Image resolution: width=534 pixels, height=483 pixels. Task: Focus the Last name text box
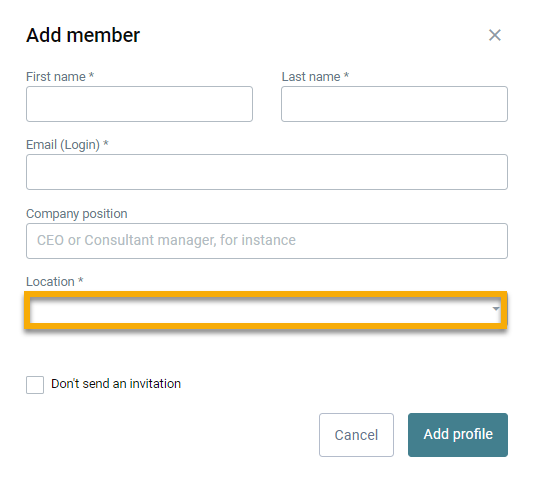point(394,104)
